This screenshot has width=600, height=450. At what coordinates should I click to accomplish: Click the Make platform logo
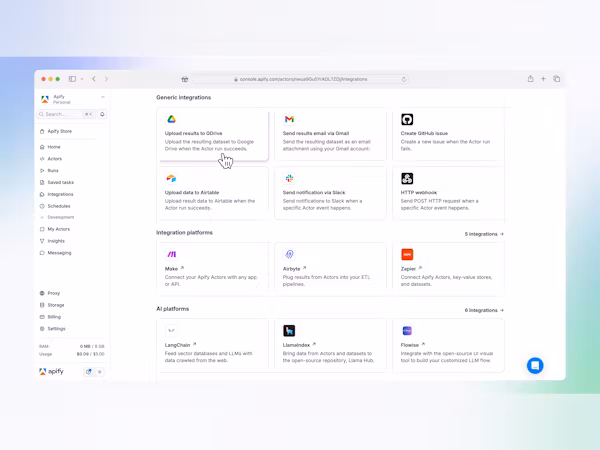[x=171, y=254]
